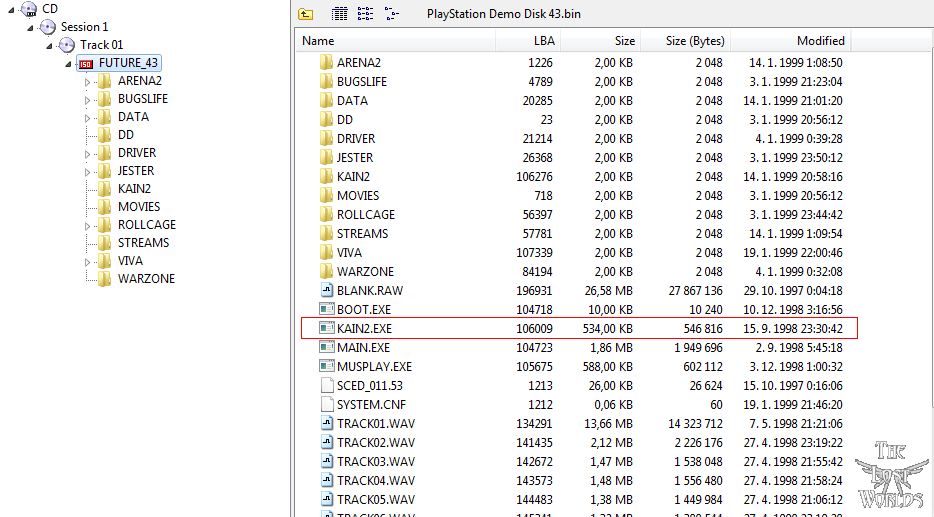Click the TRACK01.WAV audio icon
The width and height of the screenshot is (934, 517).
click(x=326, y=423)
